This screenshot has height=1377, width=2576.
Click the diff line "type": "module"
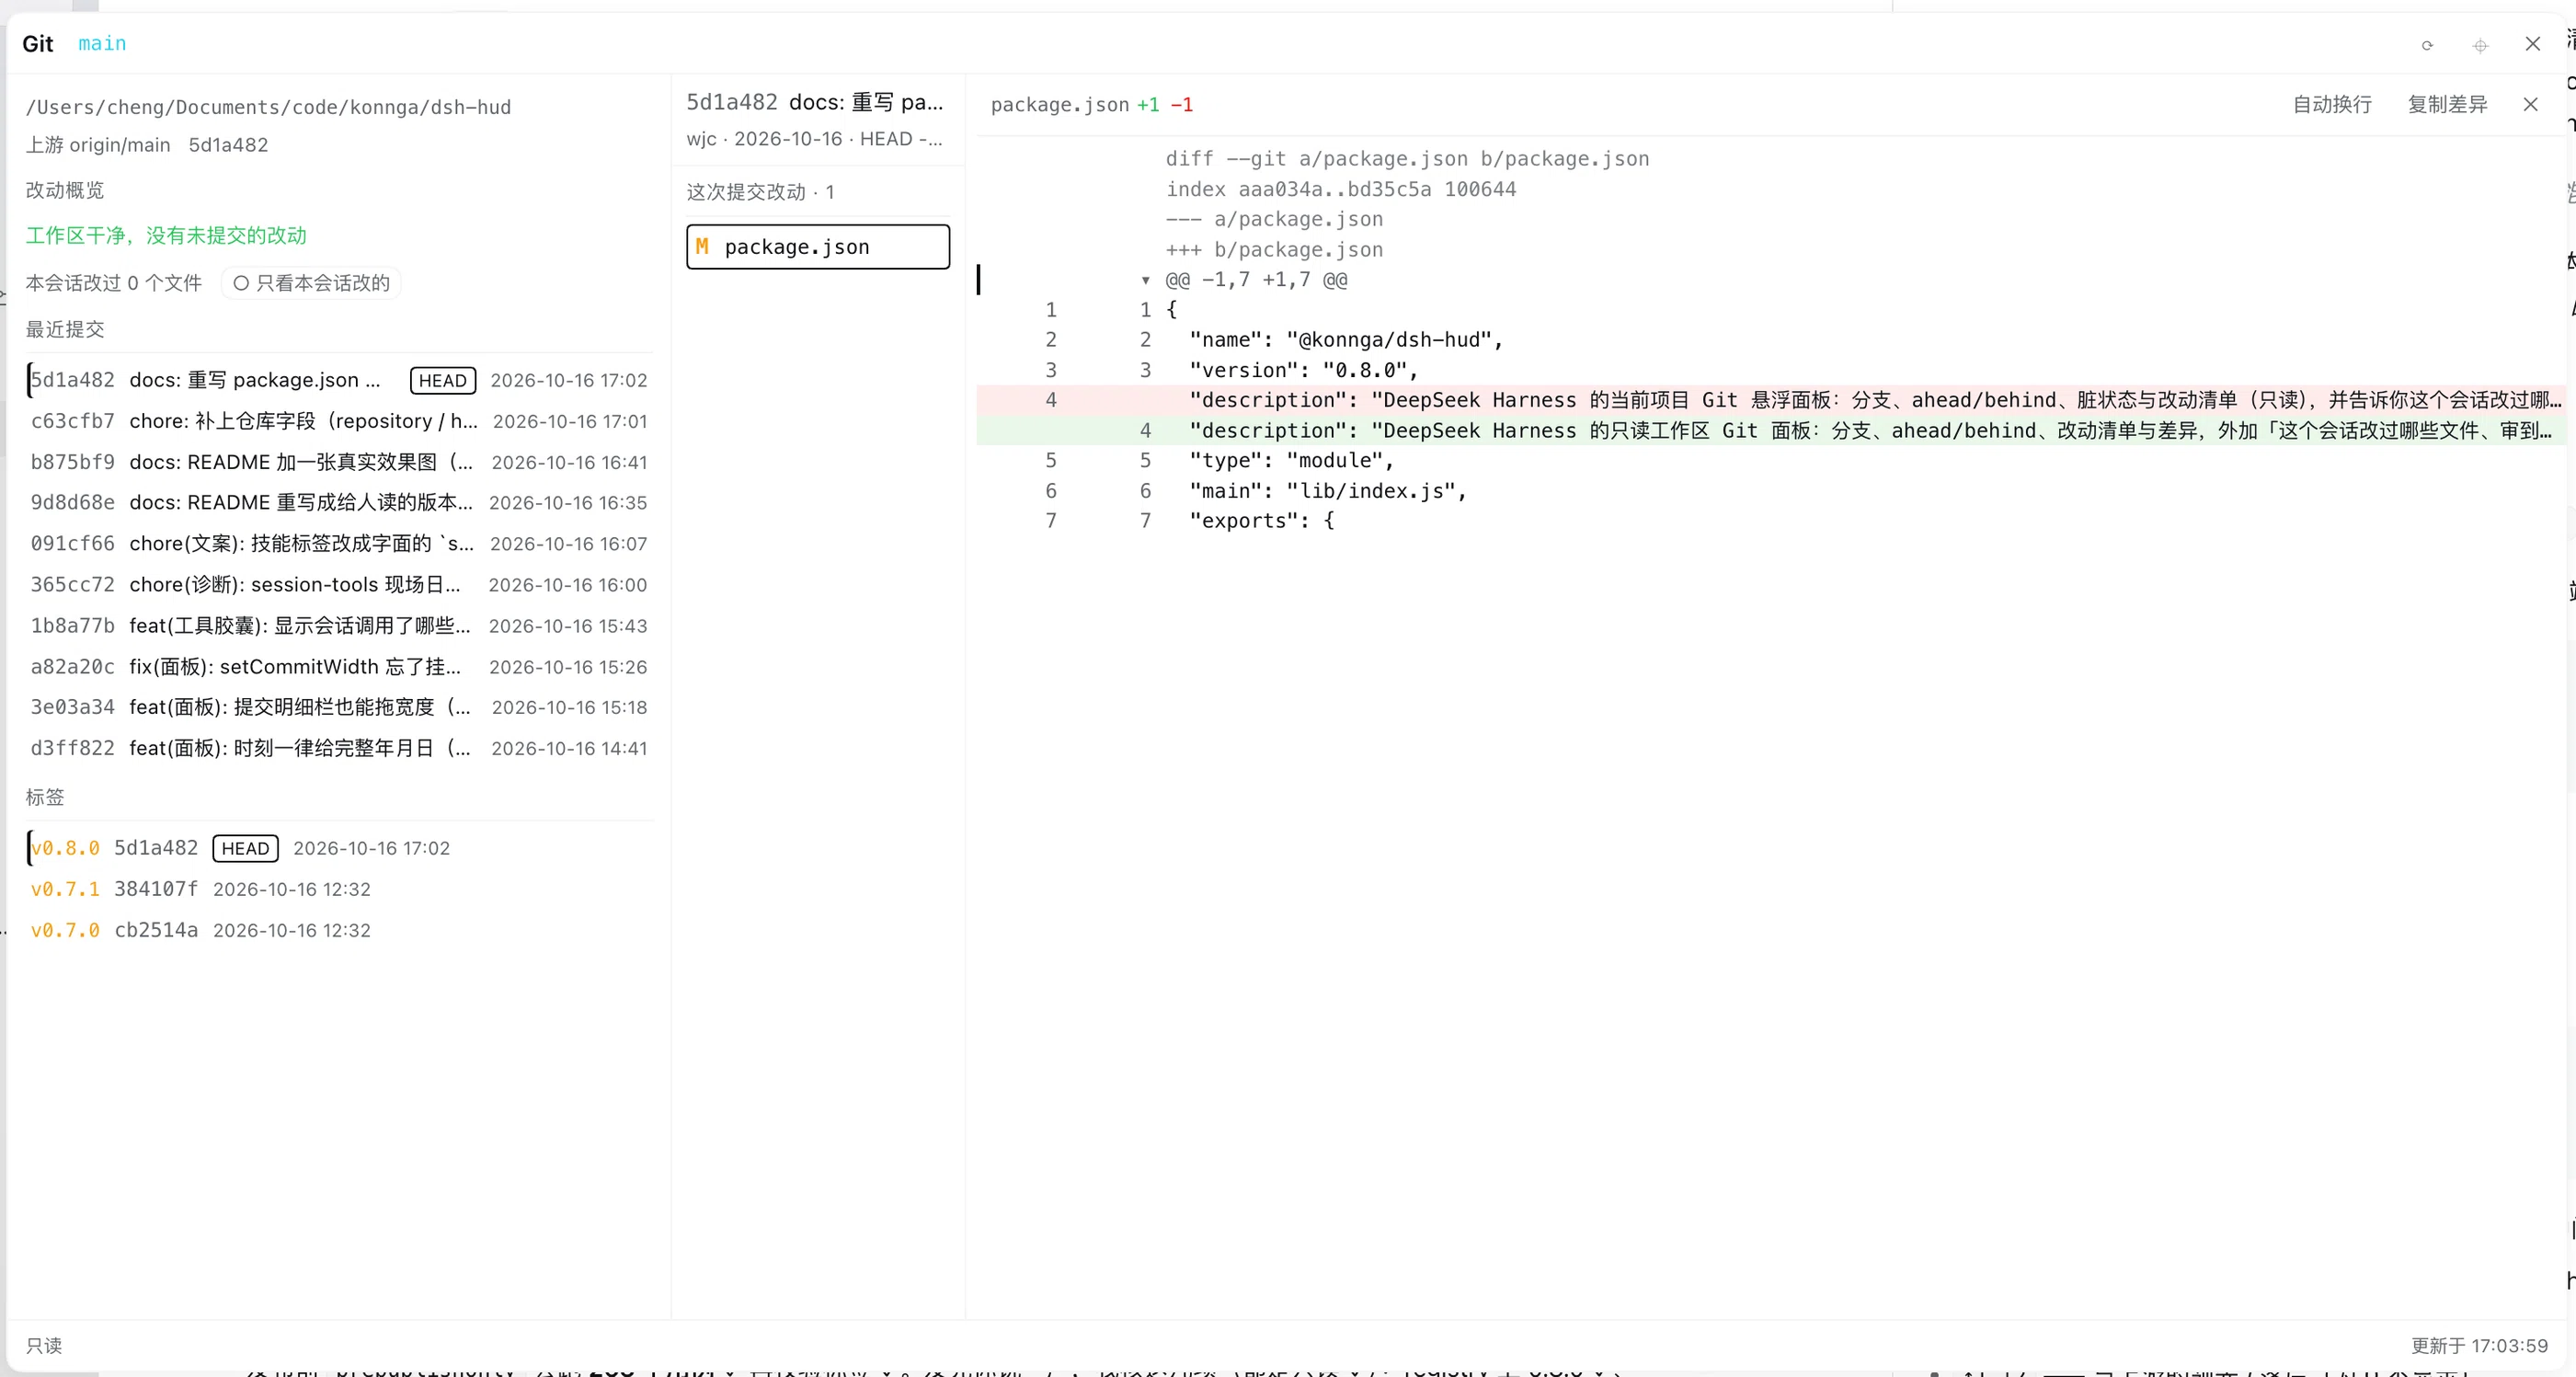click(1291, 460)
